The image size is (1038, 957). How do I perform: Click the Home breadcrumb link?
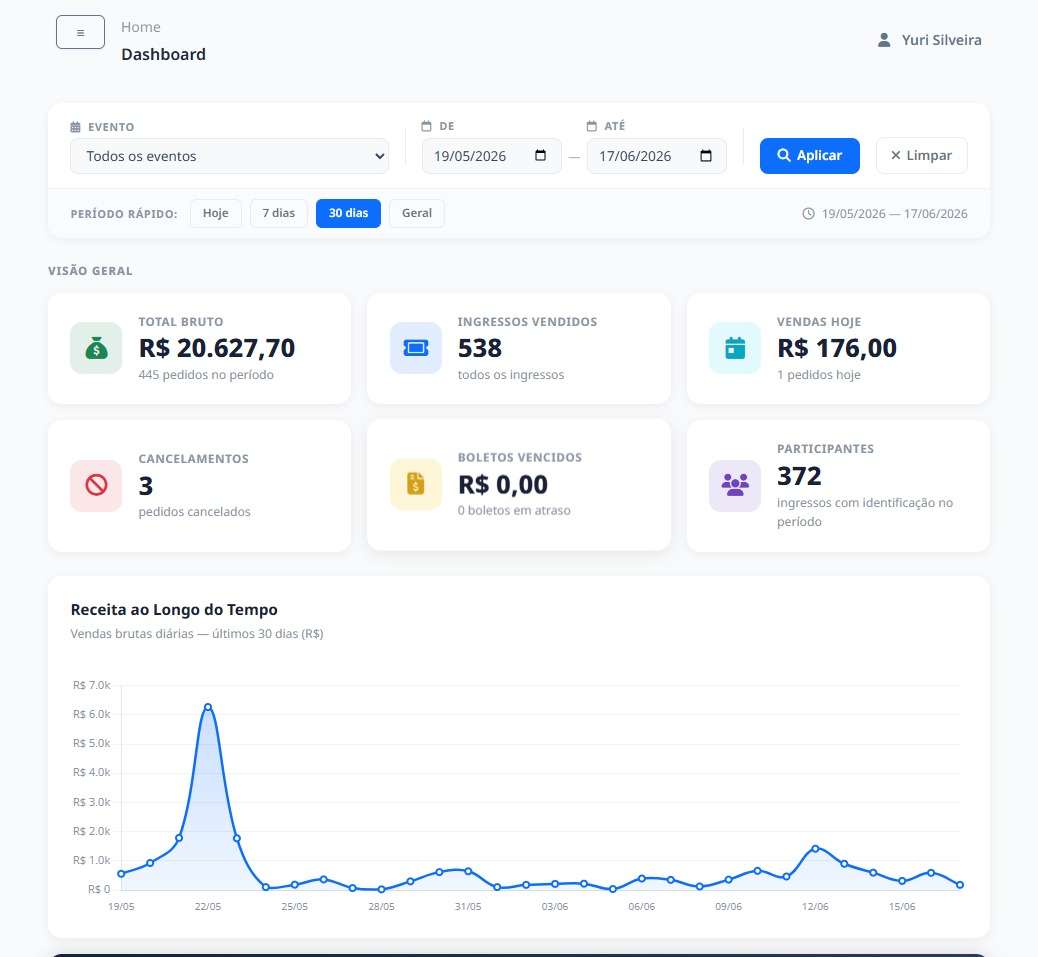[x=140, y=27]
